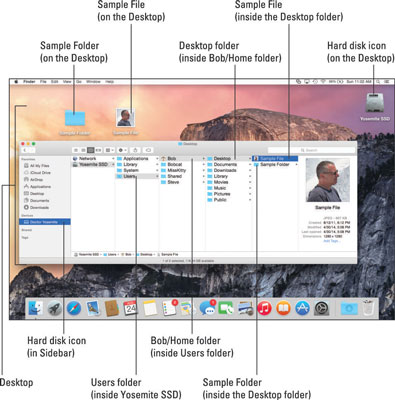Open App Store icon in Dock
Screen dimensions: 395x400
click(302, 308)
